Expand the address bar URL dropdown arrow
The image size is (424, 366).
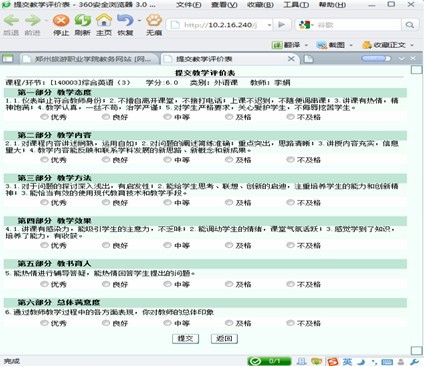pyautogui.click(x=269, y=25)
